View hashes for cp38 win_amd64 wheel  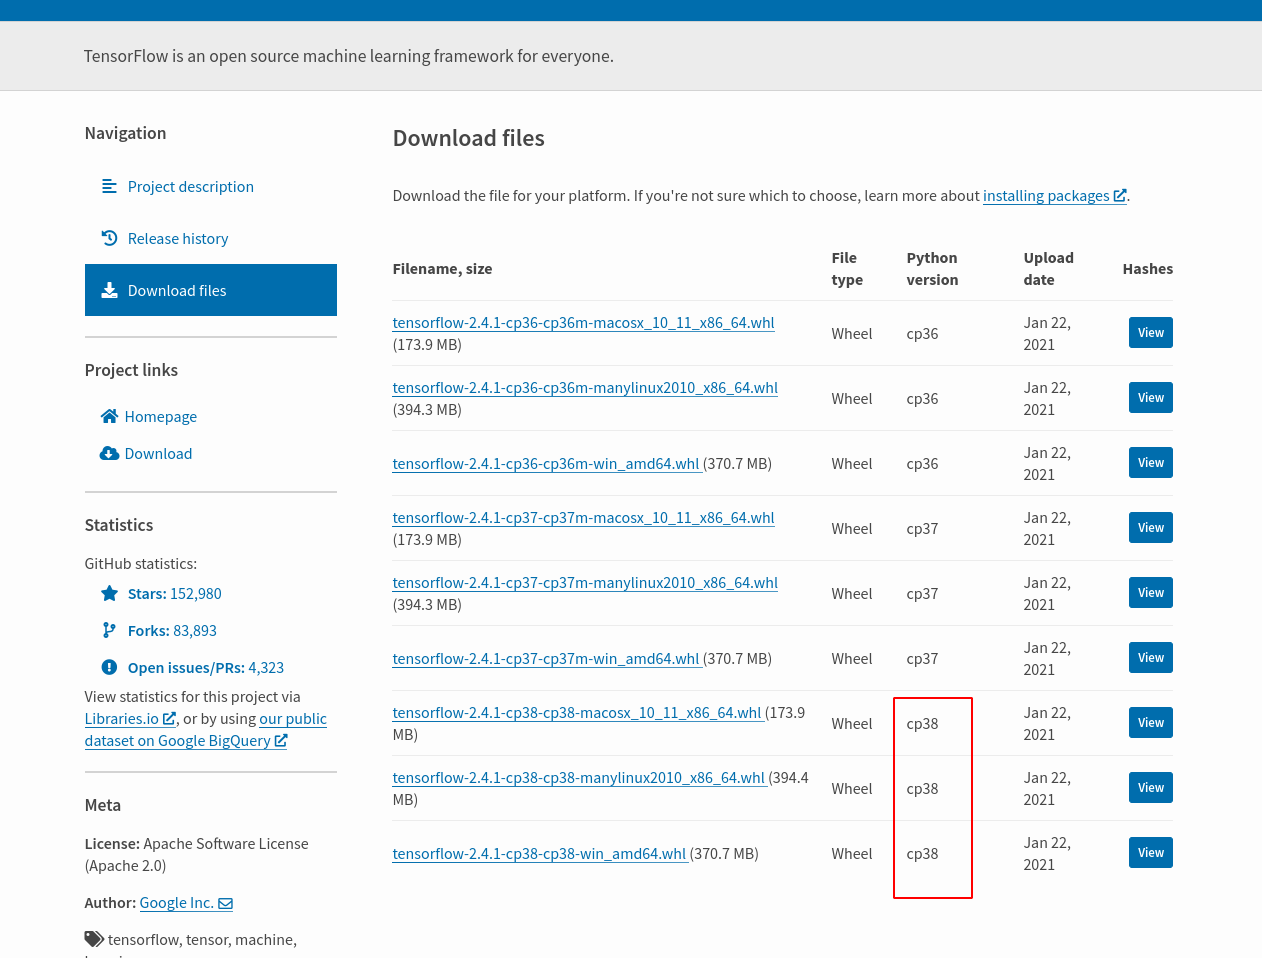[x=1150, y=853]
